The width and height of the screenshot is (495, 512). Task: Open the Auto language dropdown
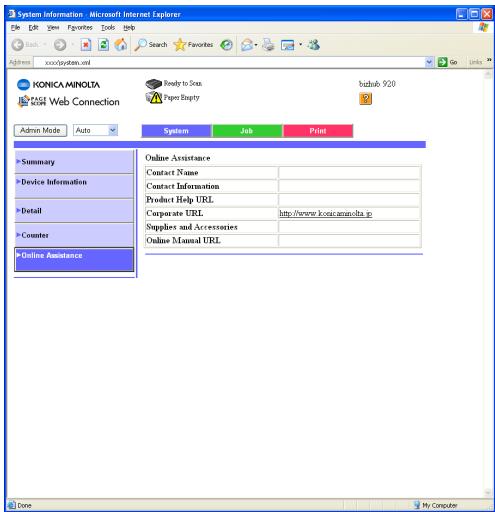[95, 130]
